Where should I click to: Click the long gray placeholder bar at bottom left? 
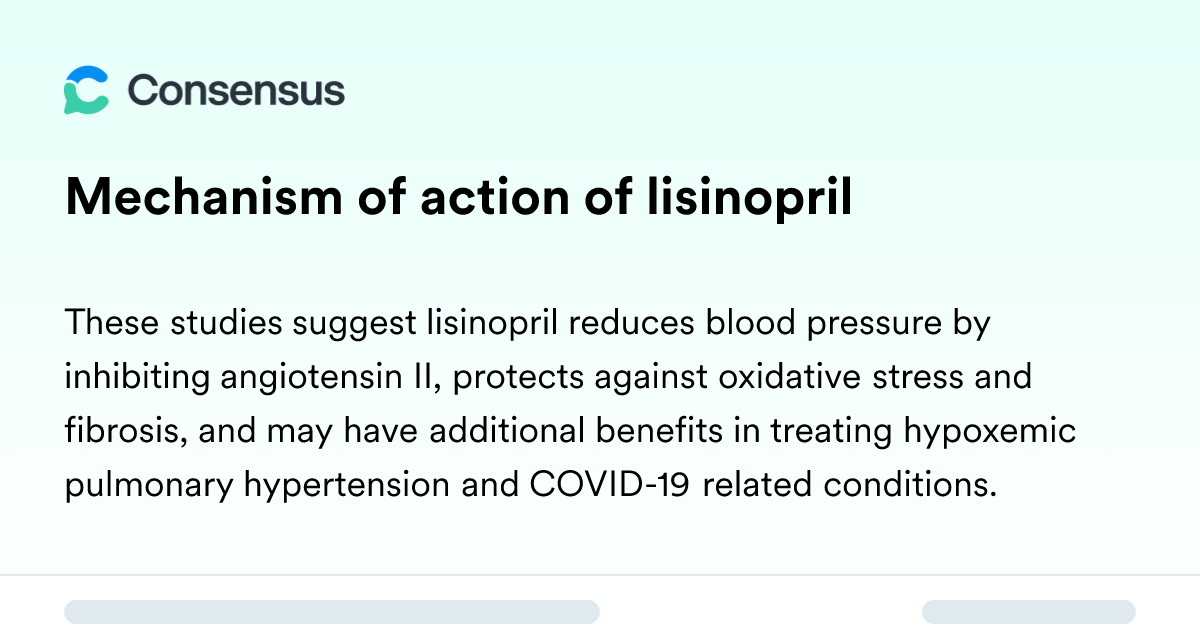point(332,612)
